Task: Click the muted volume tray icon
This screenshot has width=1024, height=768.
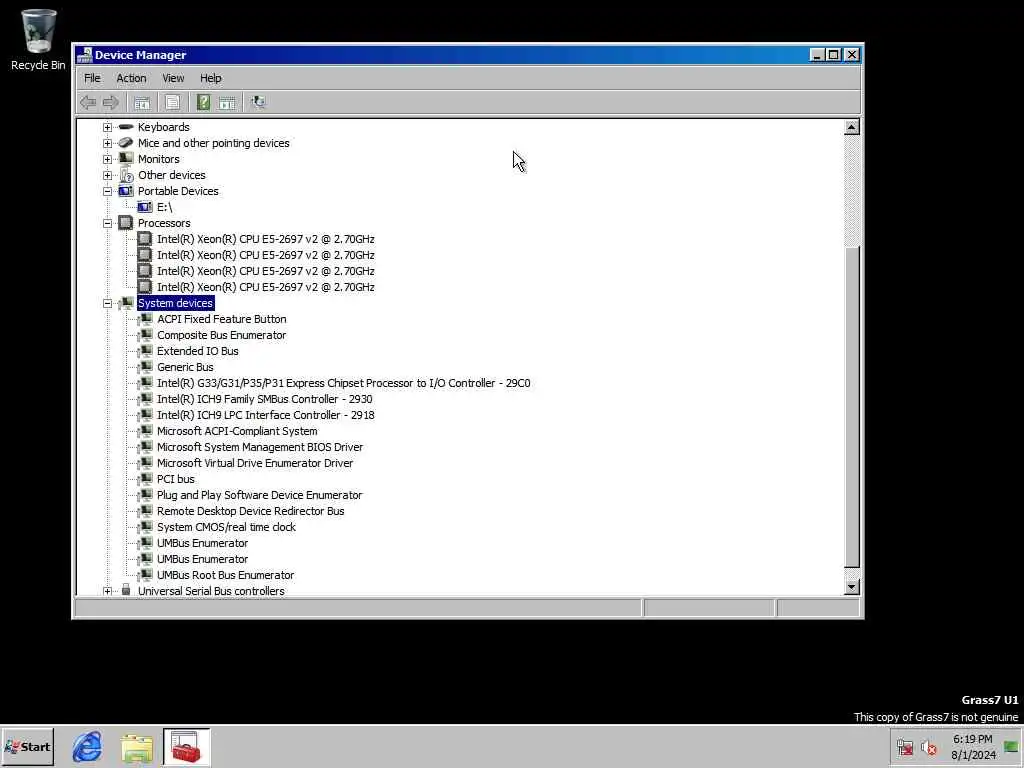Action: [x=928, y=747]
